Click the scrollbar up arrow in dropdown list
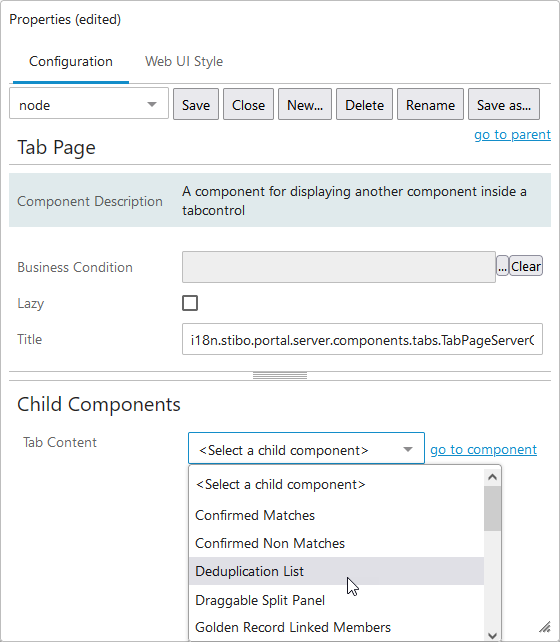Image resolution: width=560 pixels, height=642 pixels. tap(492, 477)
